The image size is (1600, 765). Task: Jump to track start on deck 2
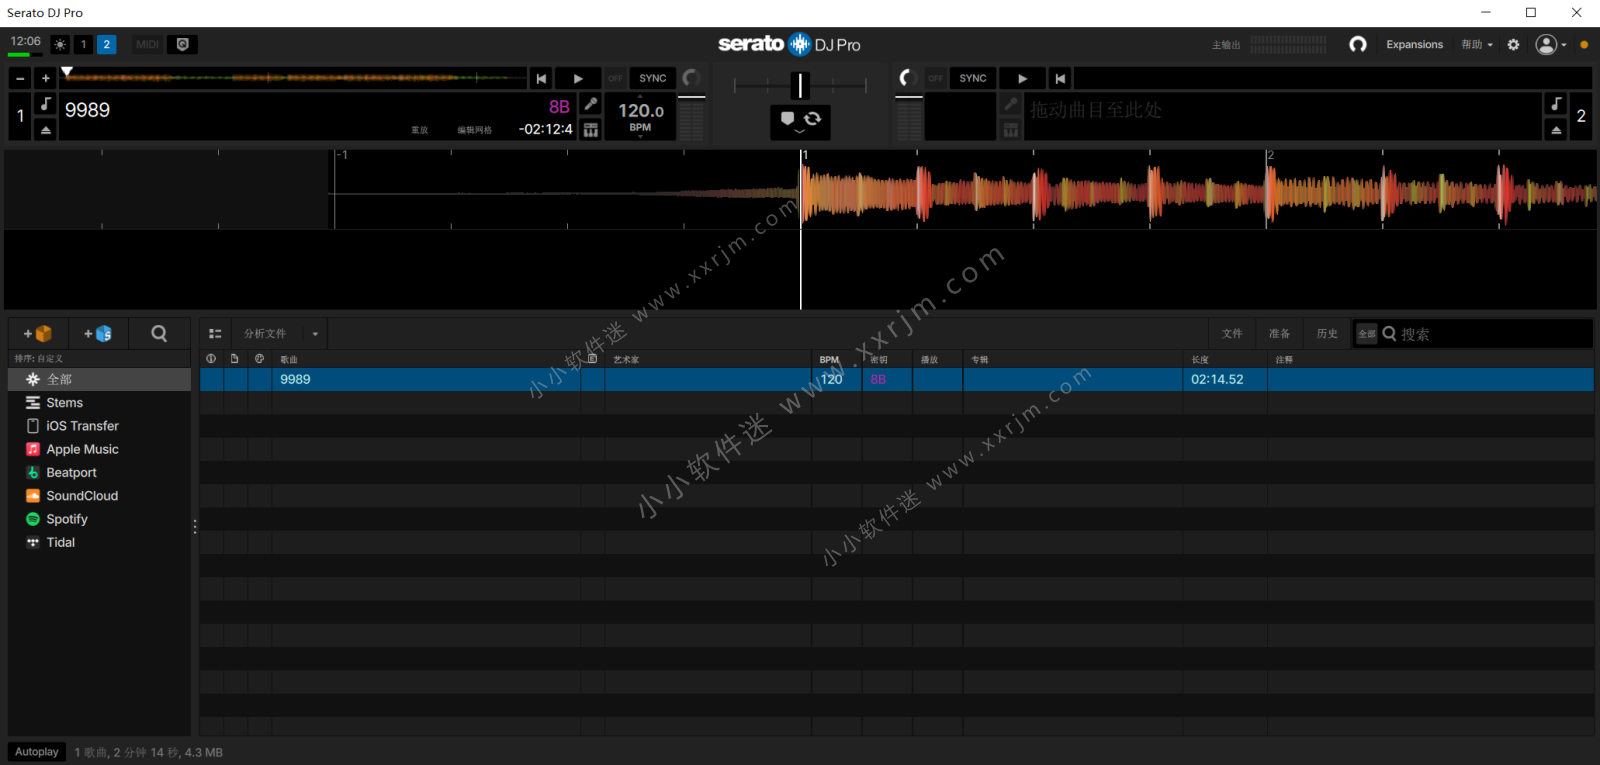(x=1060, y=78)
